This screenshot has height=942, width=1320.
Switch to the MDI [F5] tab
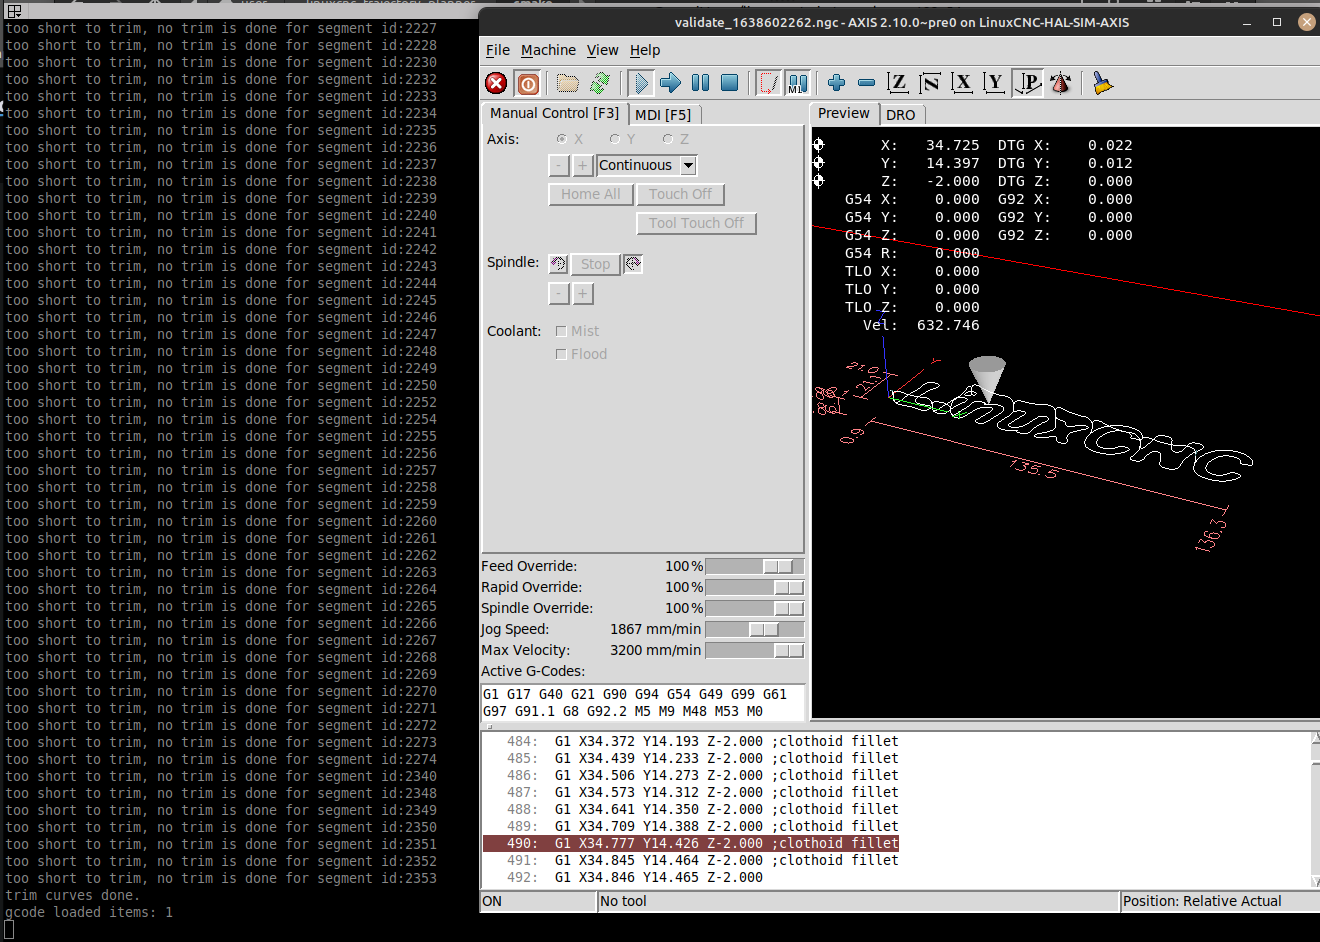(x=663, y=115)
